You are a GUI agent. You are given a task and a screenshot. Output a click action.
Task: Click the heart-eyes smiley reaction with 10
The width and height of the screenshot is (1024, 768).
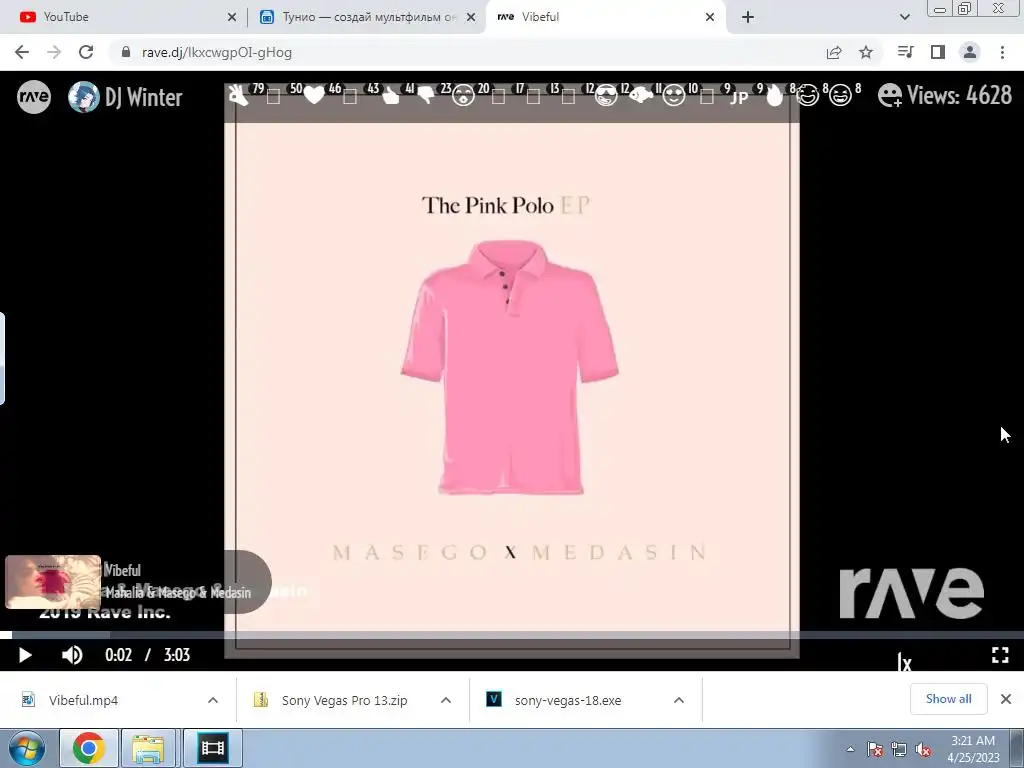674,96
